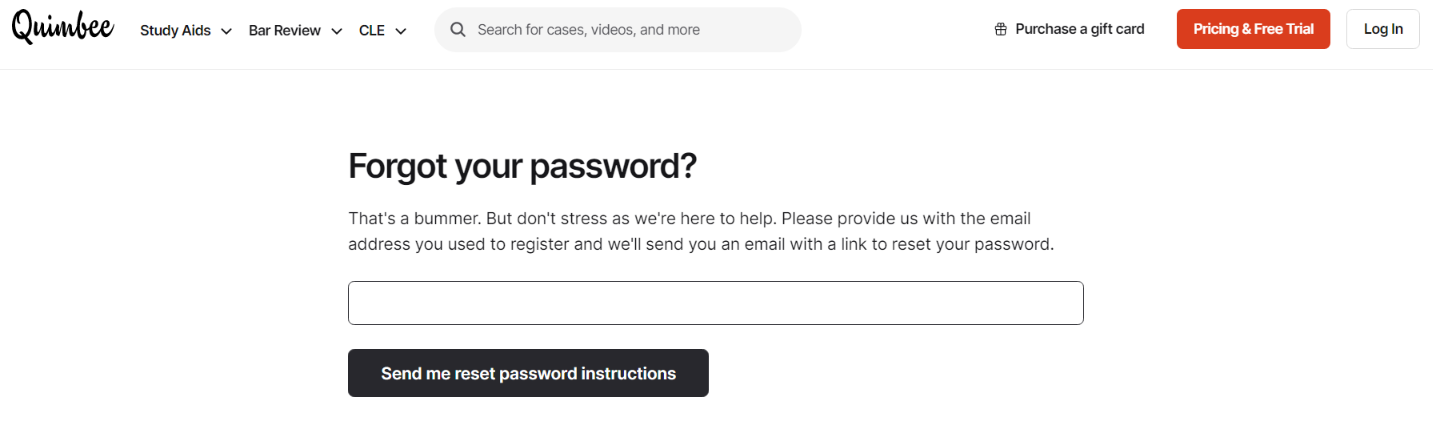This screenshot has height=443, width=1433.
Task: Send me reset password instructions
Action: pyautogui.click(x=528, y=373)
